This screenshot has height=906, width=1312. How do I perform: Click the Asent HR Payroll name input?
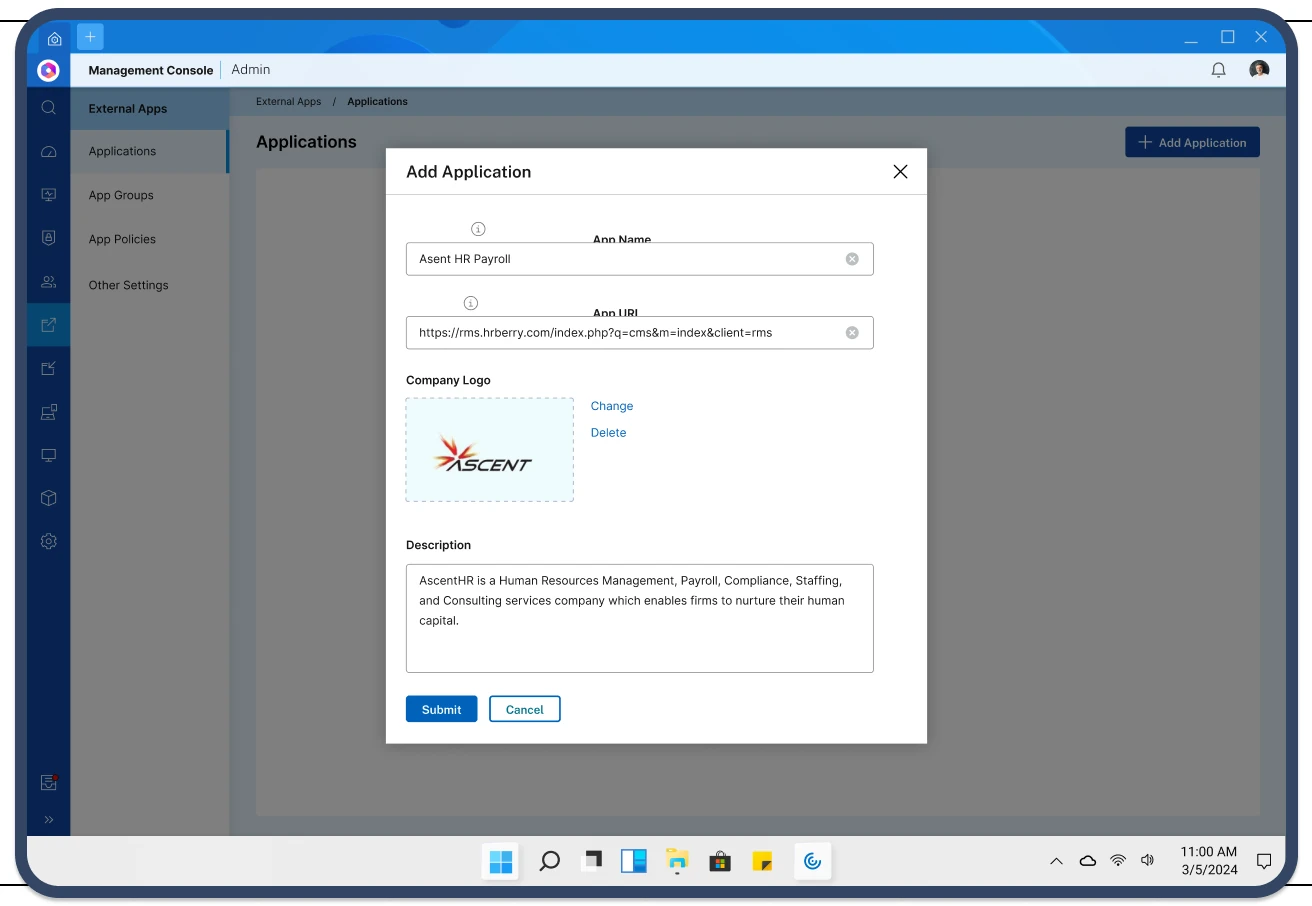pos(640,259)
